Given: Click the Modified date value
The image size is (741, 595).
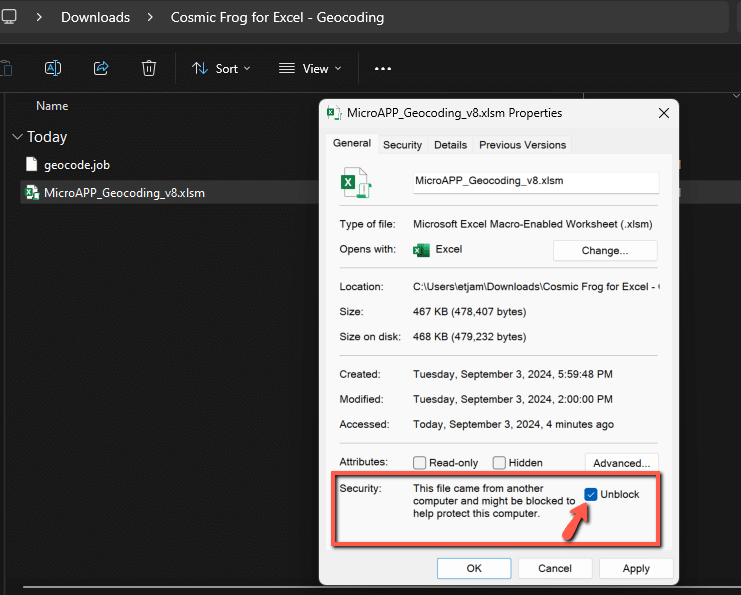Looking at the screenshot, I should [513, 399].
